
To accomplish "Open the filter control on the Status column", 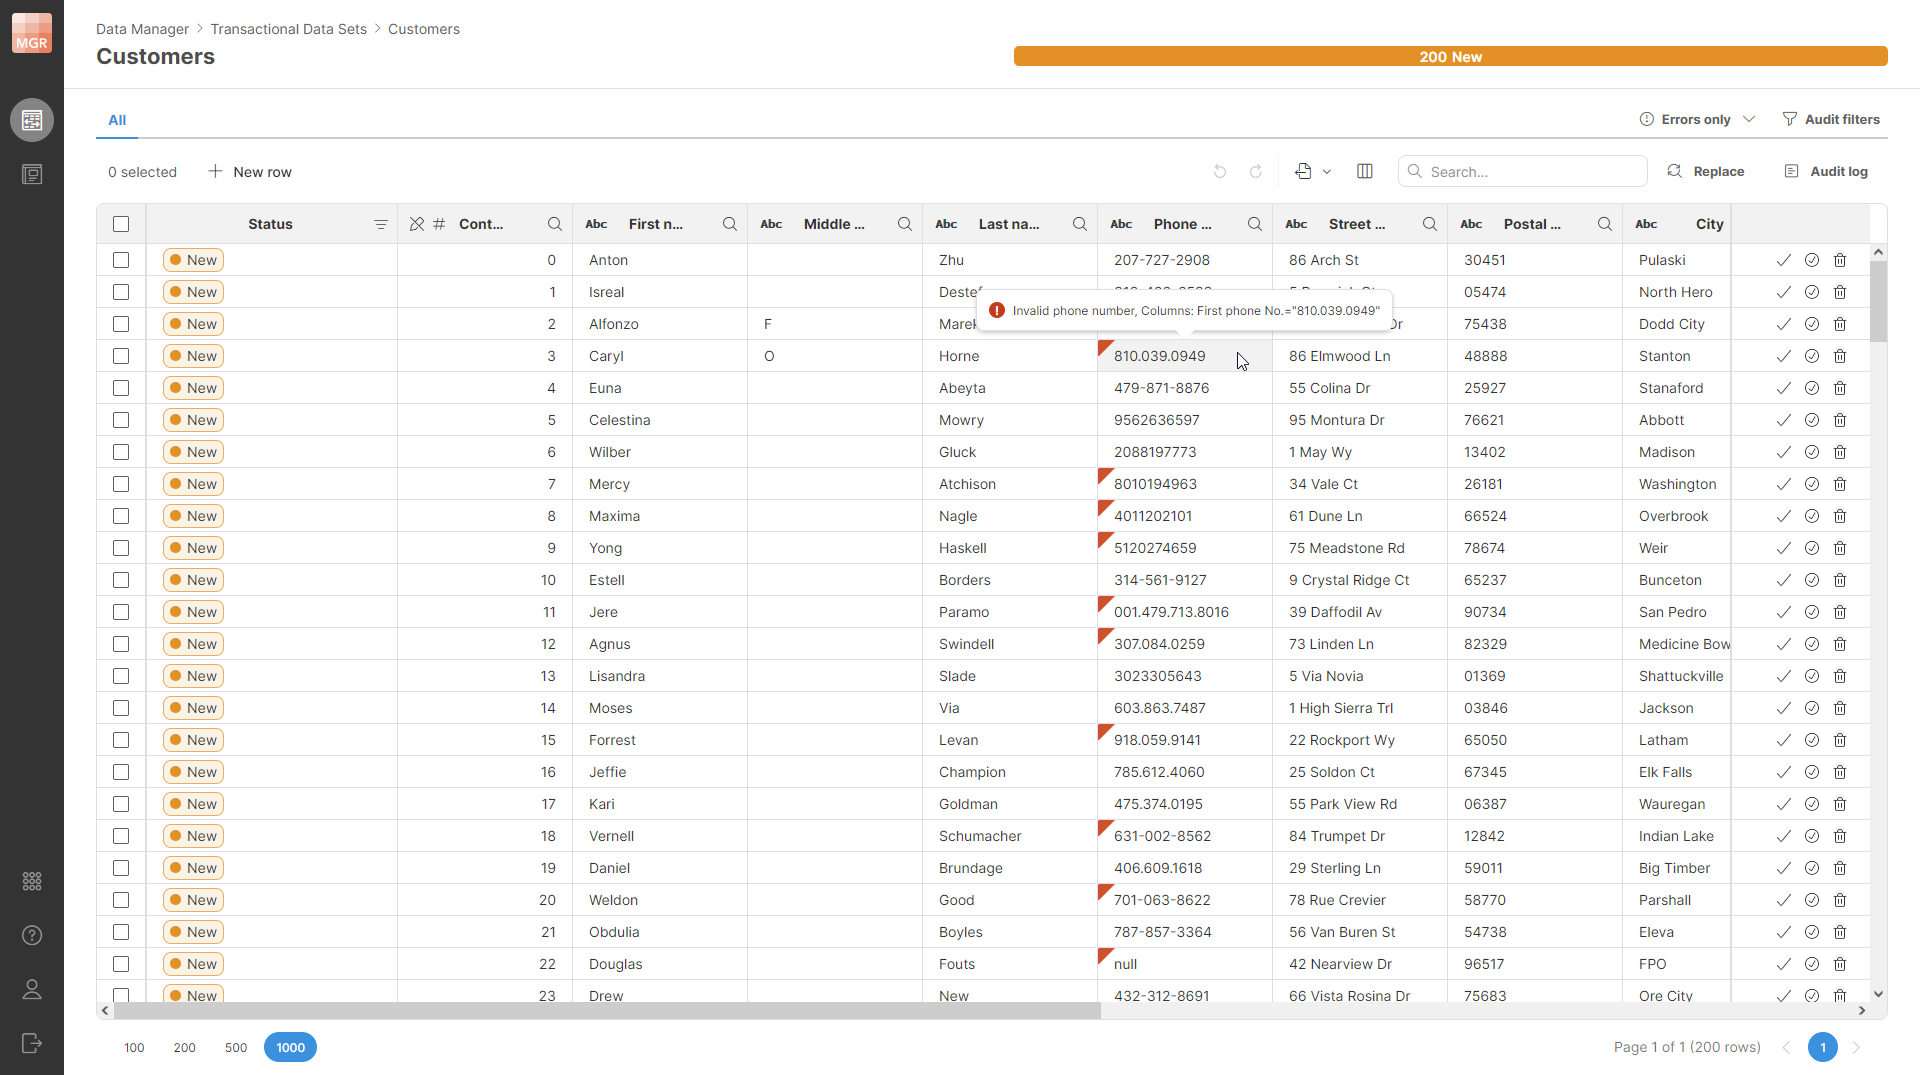I will coord(381,224).
